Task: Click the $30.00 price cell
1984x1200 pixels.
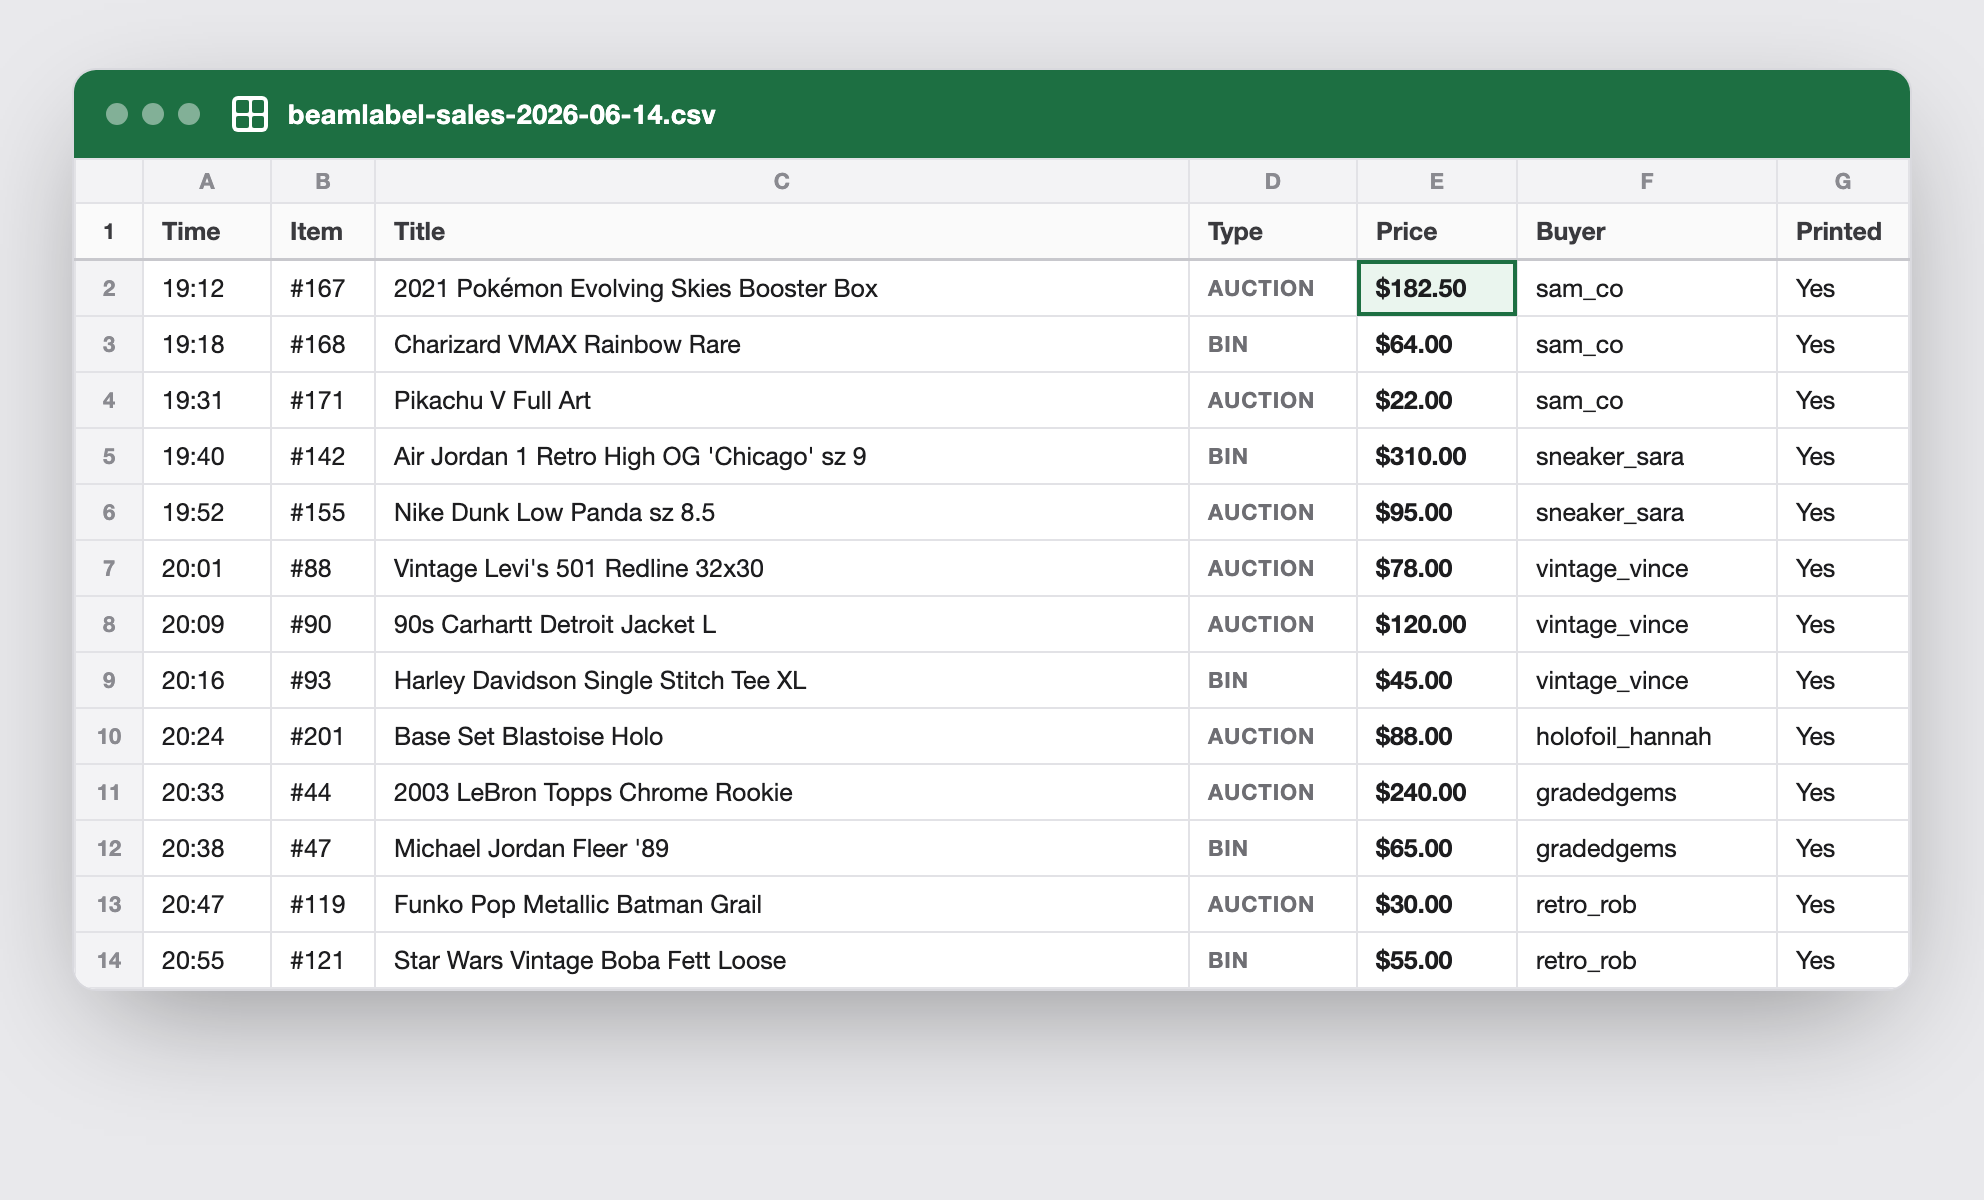Action: point(1437,904)
